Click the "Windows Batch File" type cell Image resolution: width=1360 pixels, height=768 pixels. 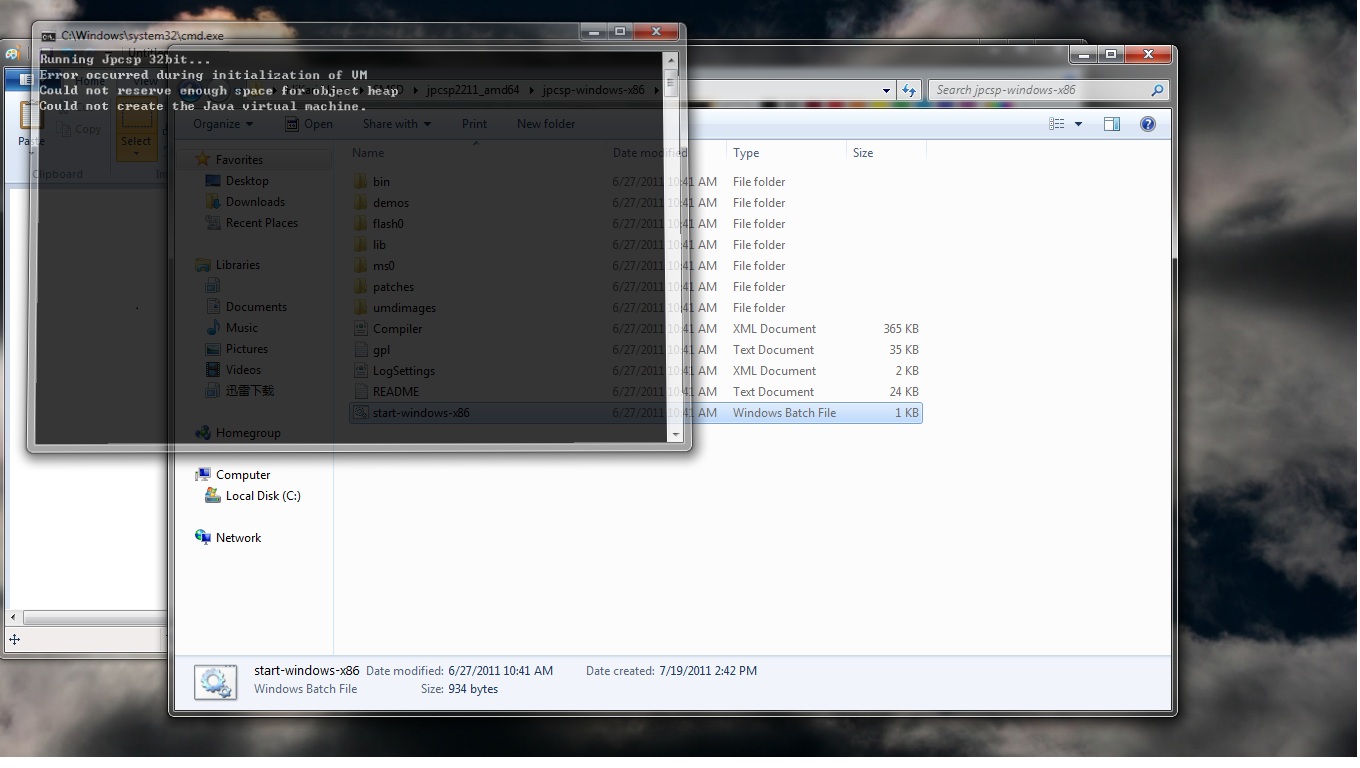coord(784,413)
